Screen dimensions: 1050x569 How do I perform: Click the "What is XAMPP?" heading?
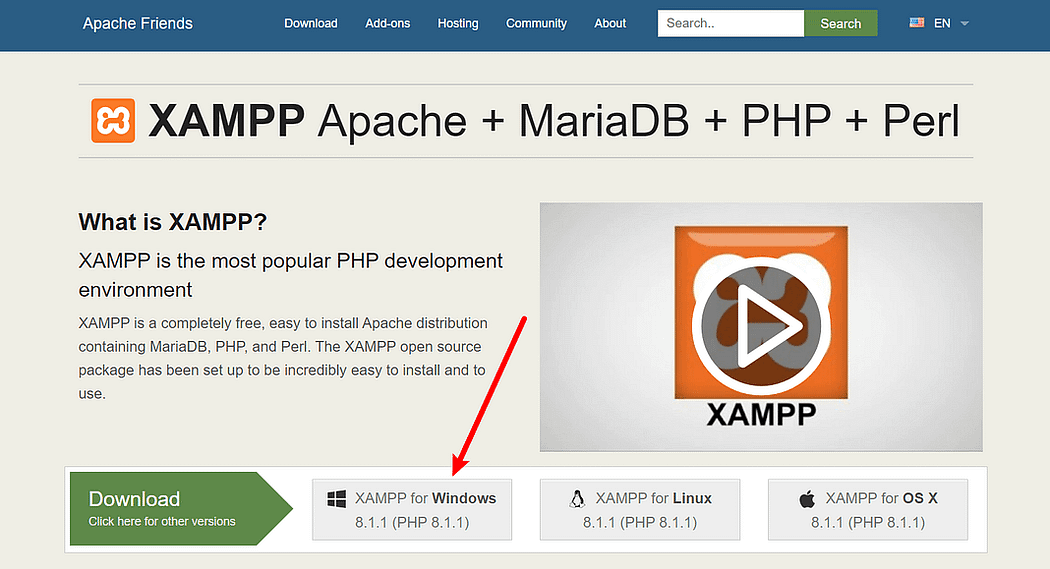[173, 222]
